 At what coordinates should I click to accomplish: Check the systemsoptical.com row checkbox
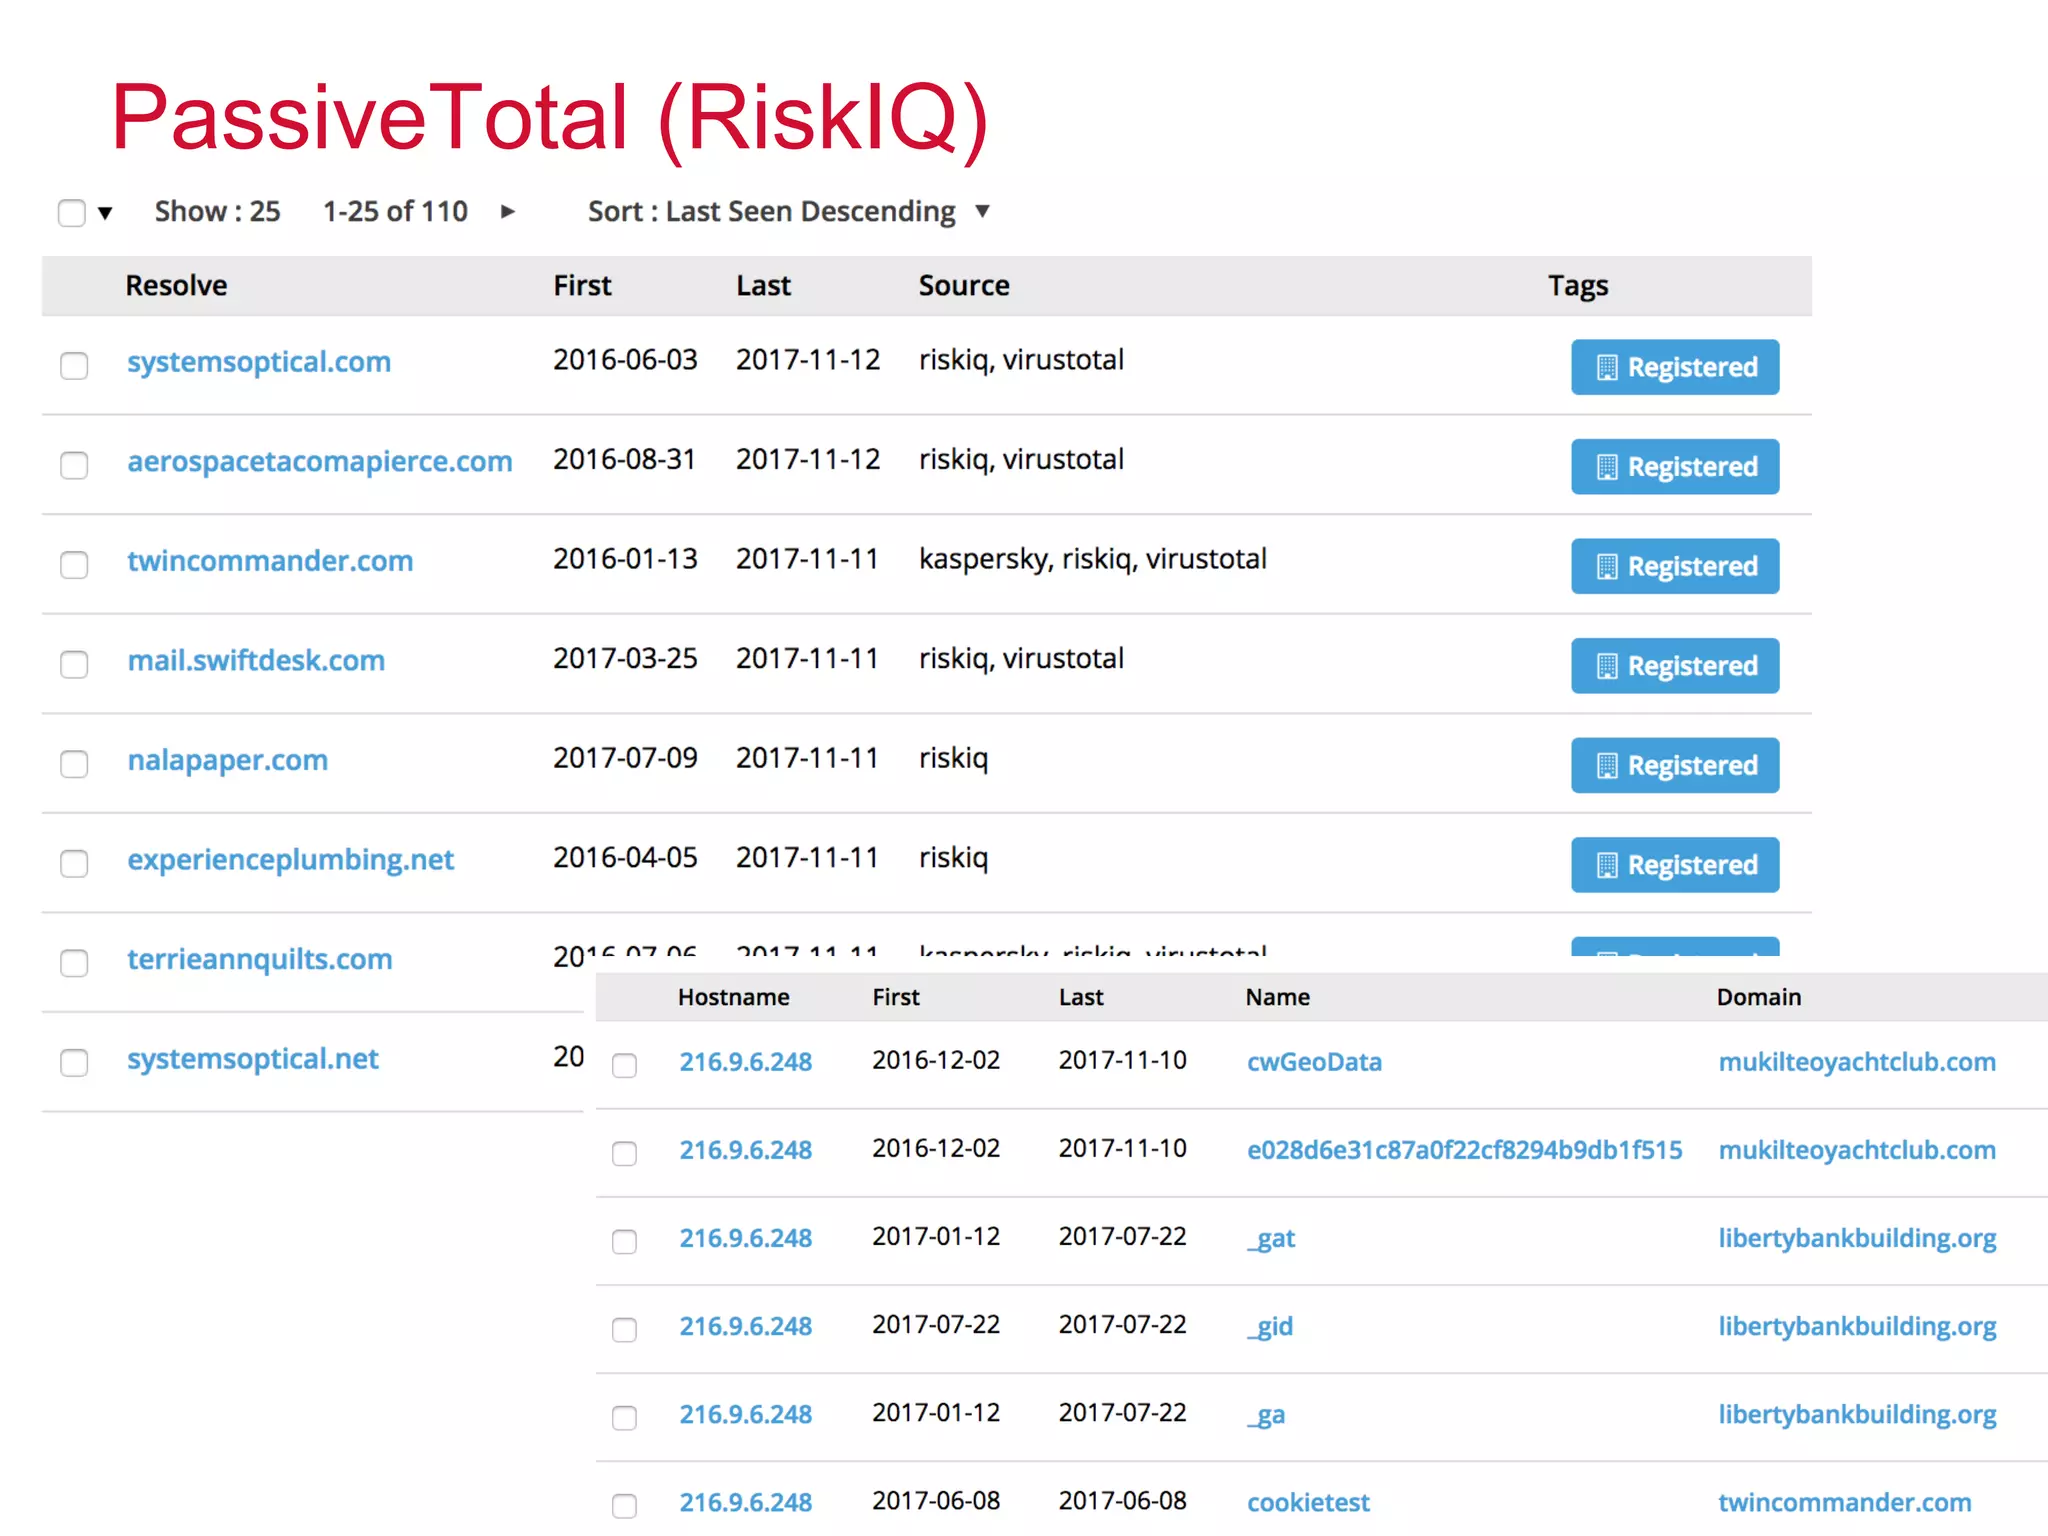pos(74,365)
